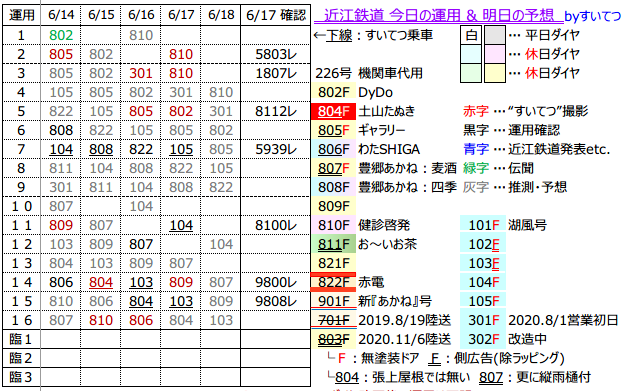Select the 301F legend cell
This screenshot has height=391, width=629.
483,320
